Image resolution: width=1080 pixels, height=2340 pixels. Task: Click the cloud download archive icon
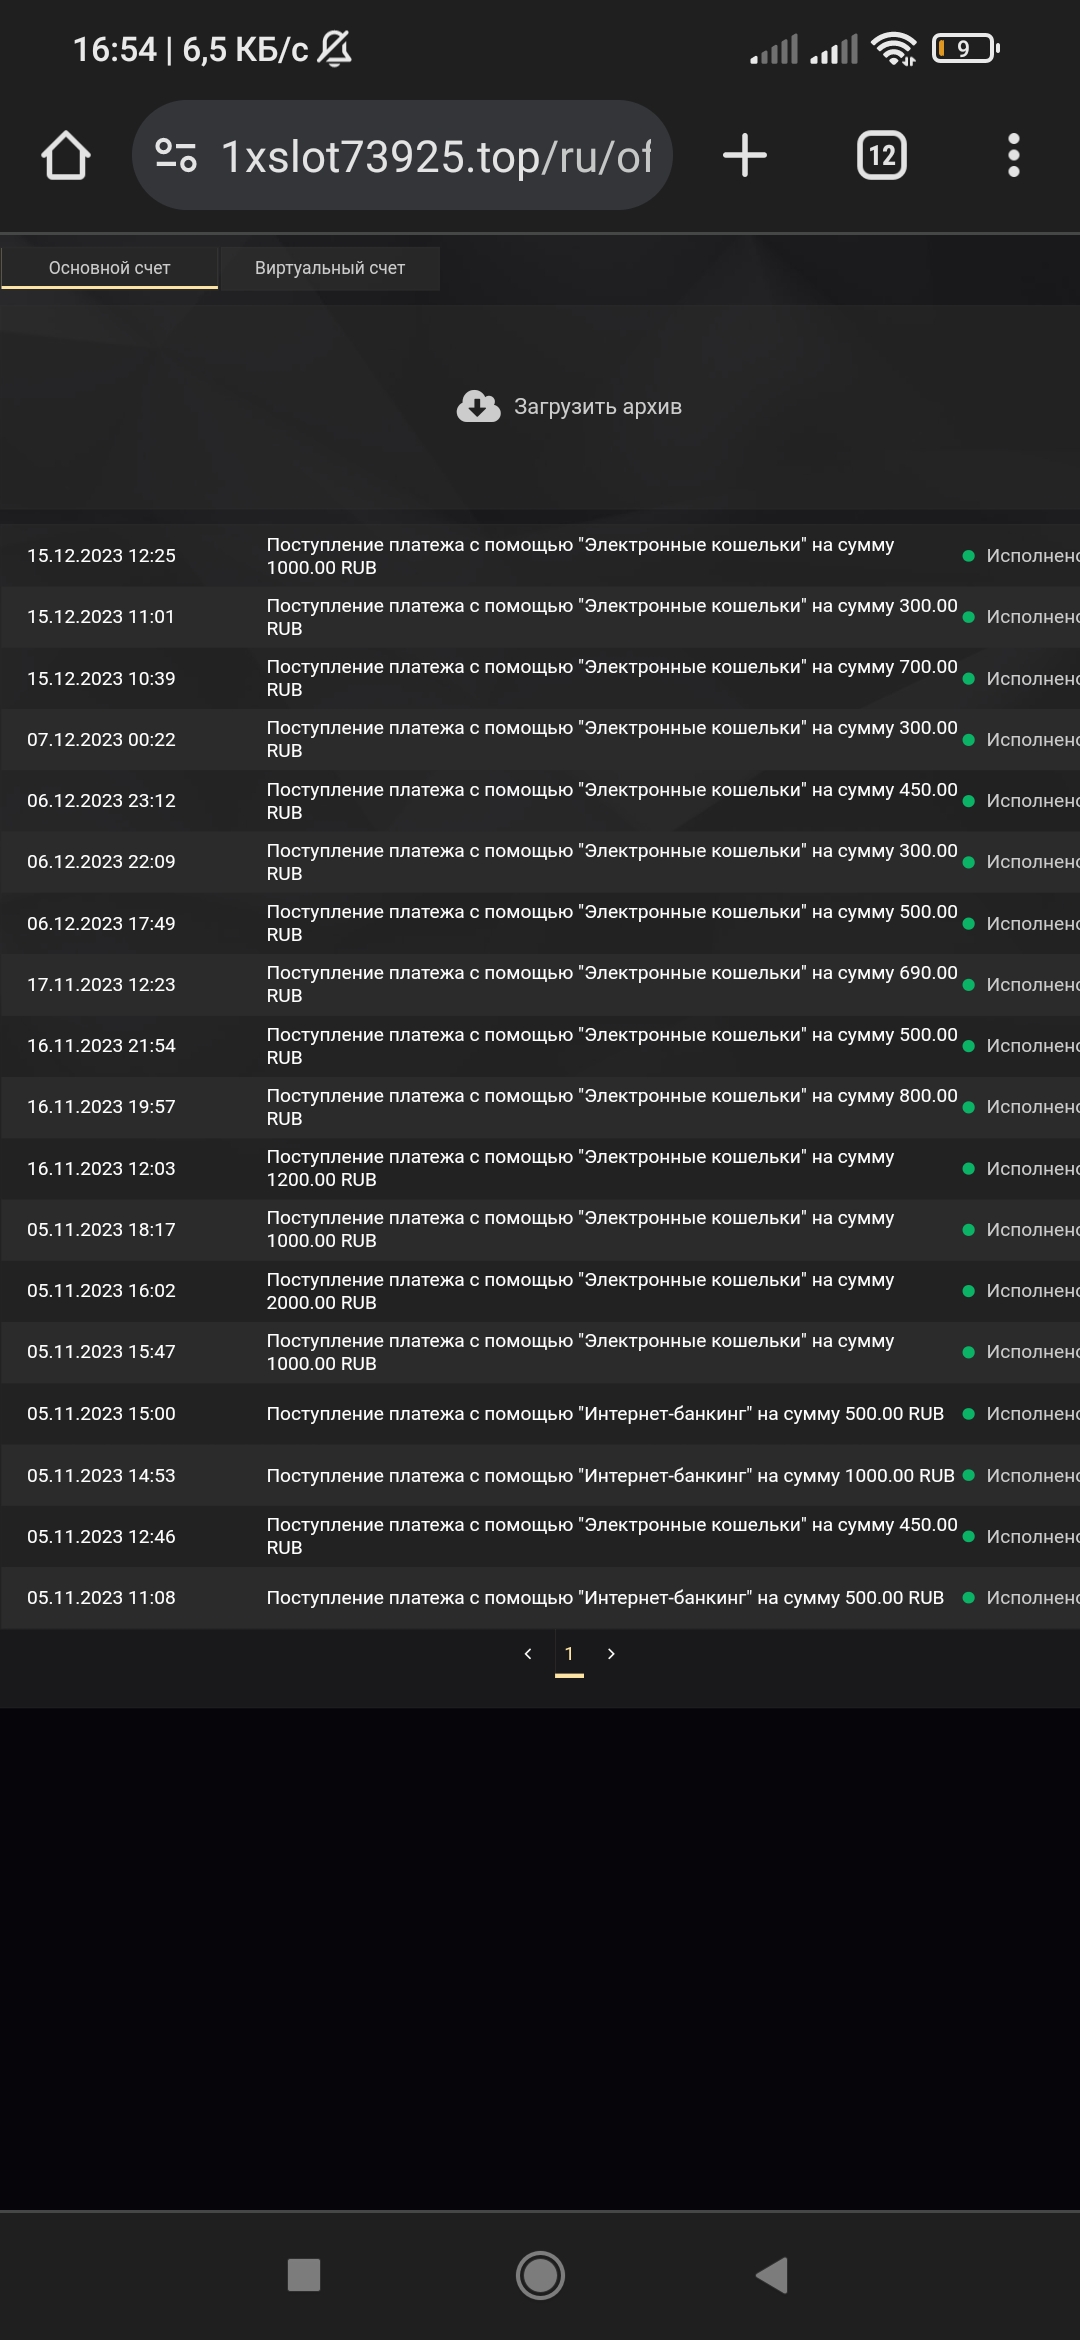(x=479, y=406)
